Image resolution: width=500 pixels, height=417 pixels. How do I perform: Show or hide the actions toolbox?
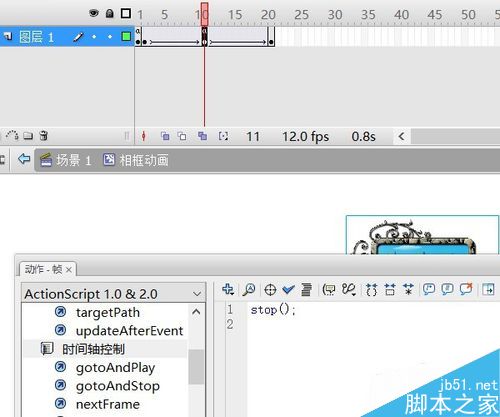489,289
